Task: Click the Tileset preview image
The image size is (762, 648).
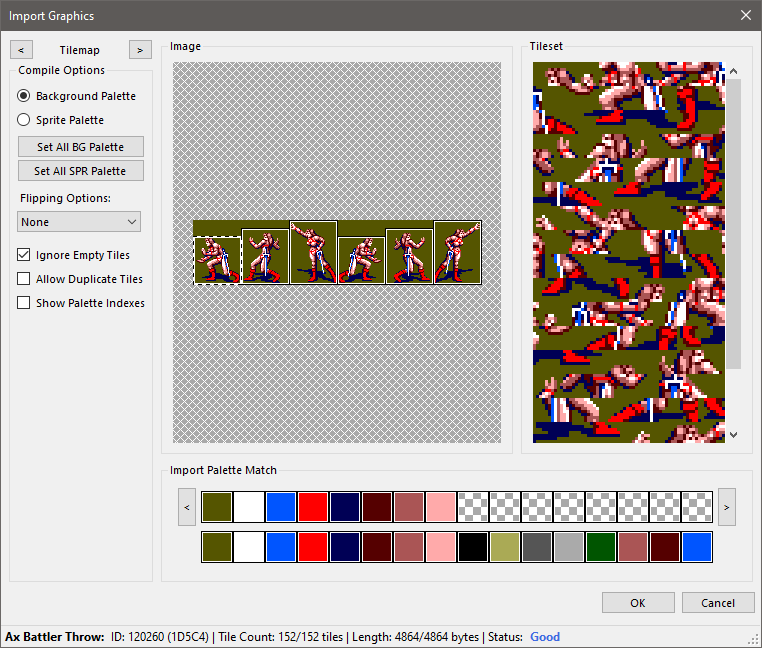Action: [x=629, y=252]
